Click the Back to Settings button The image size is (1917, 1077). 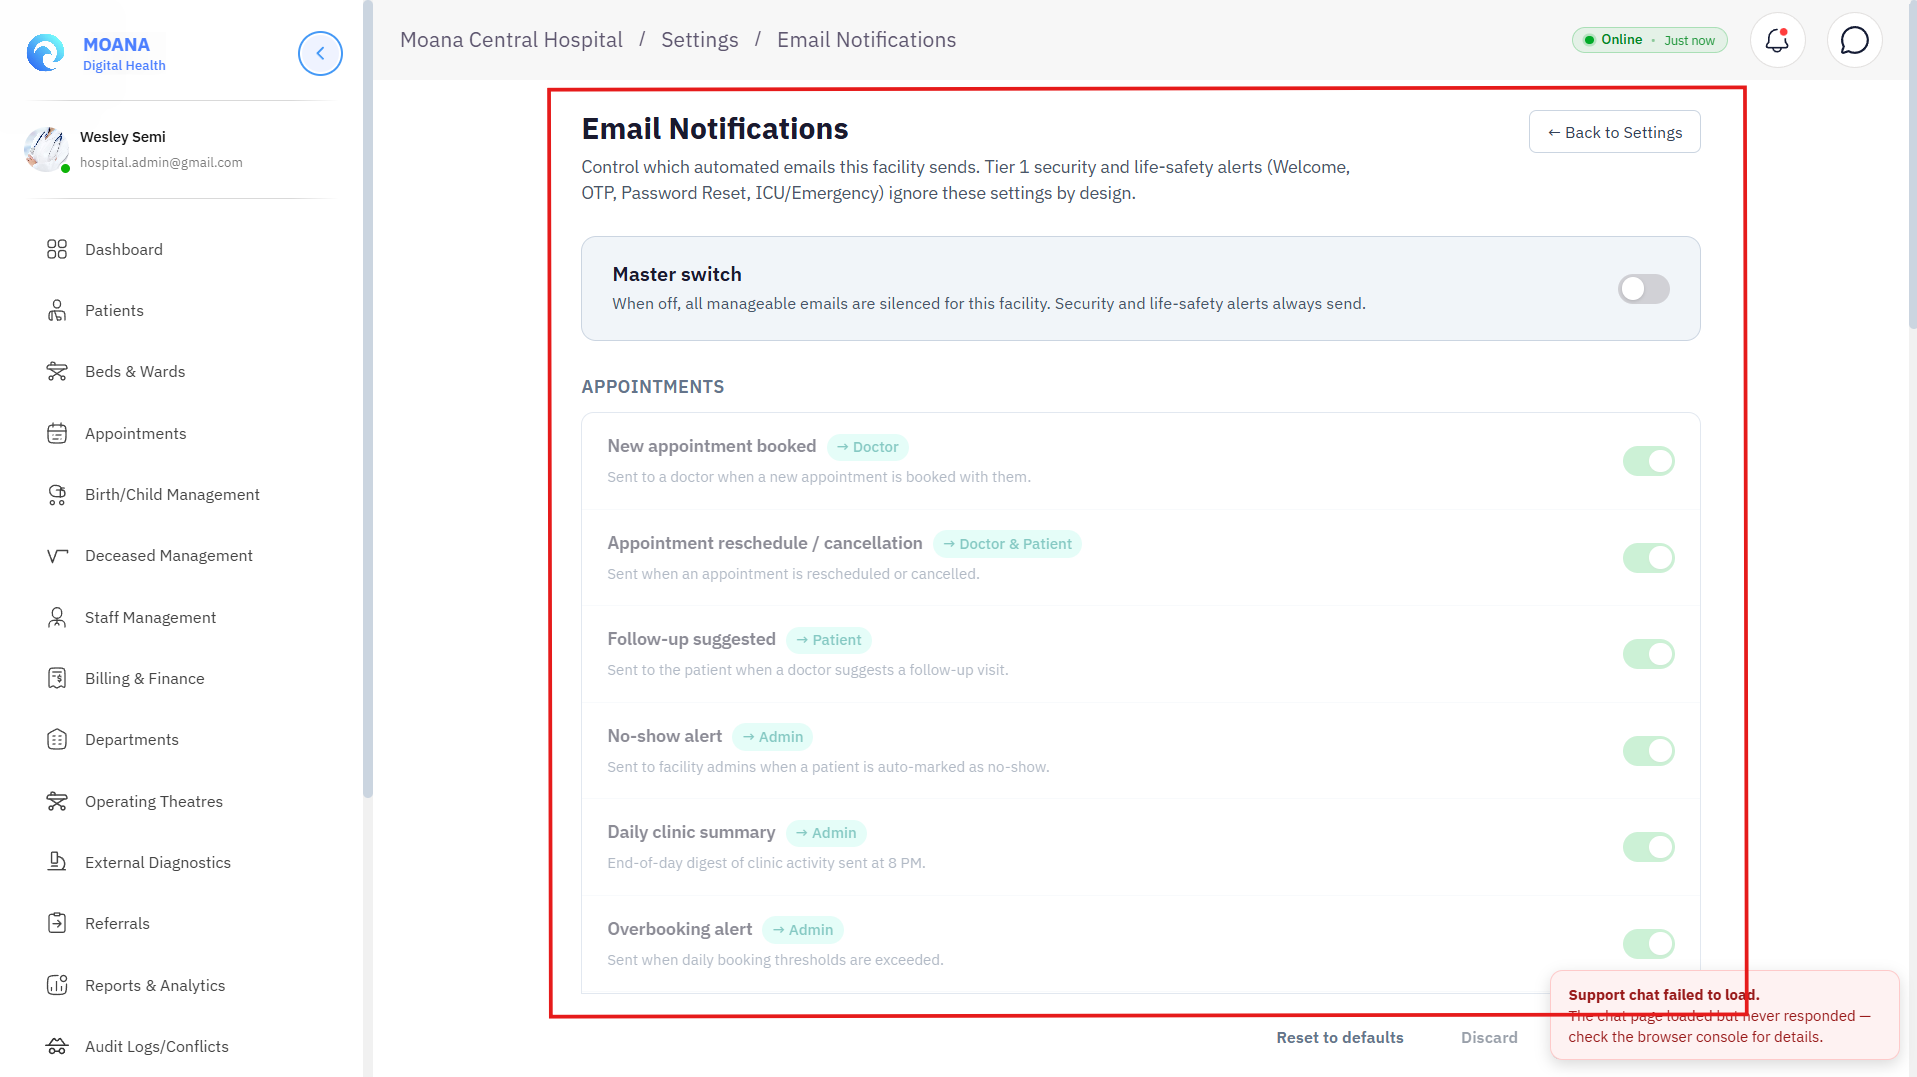(x=1614, y=132)
